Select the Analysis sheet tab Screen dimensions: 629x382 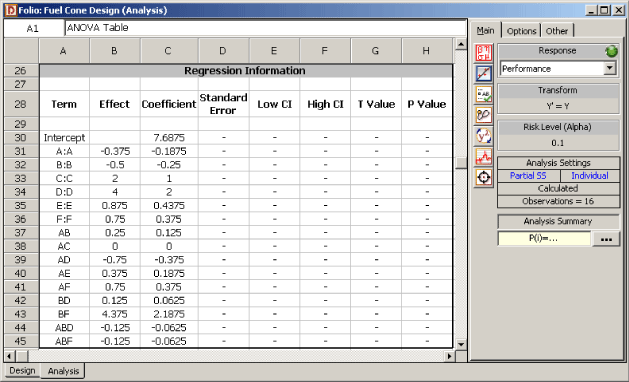pos(63,371)
